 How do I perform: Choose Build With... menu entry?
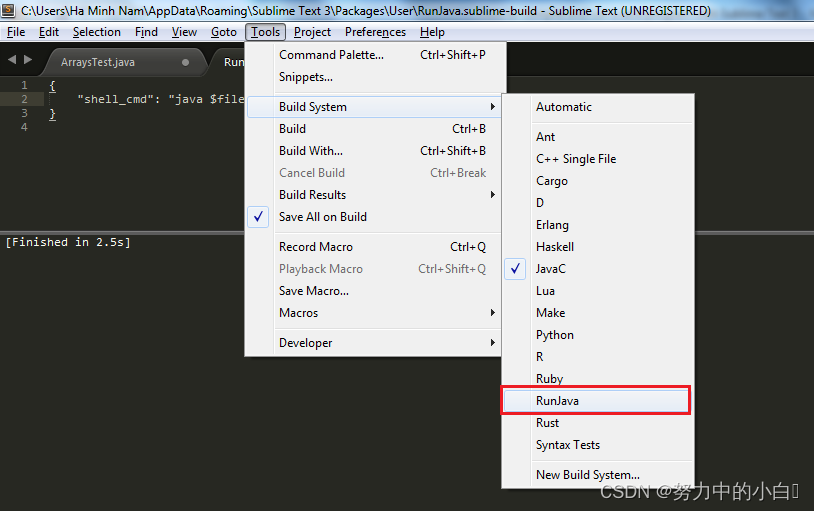[x=374, y=151]
